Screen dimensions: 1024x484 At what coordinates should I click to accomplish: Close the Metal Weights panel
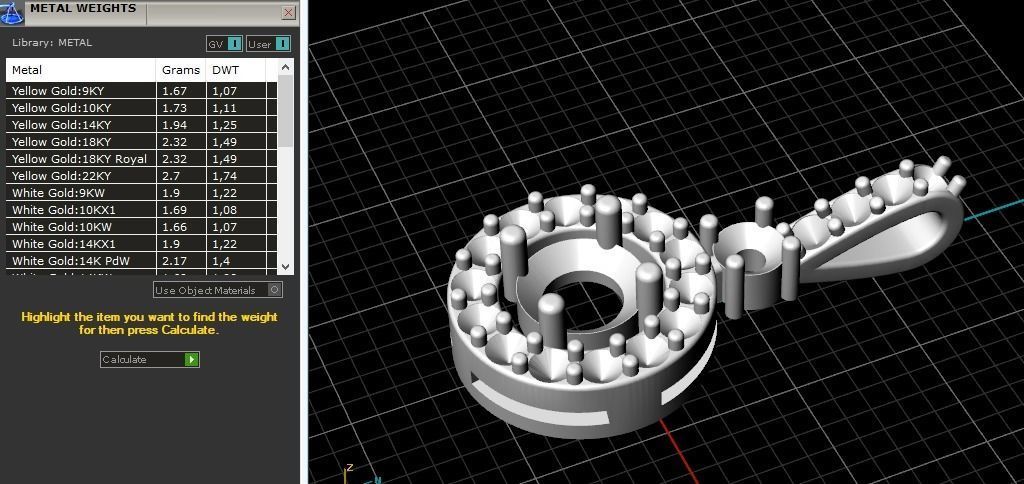[288, 12]
